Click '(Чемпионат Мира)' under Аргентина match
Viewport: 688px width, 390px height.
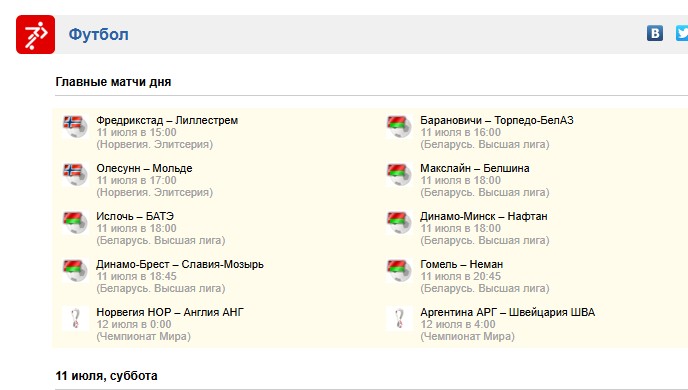tap(467, 336)
